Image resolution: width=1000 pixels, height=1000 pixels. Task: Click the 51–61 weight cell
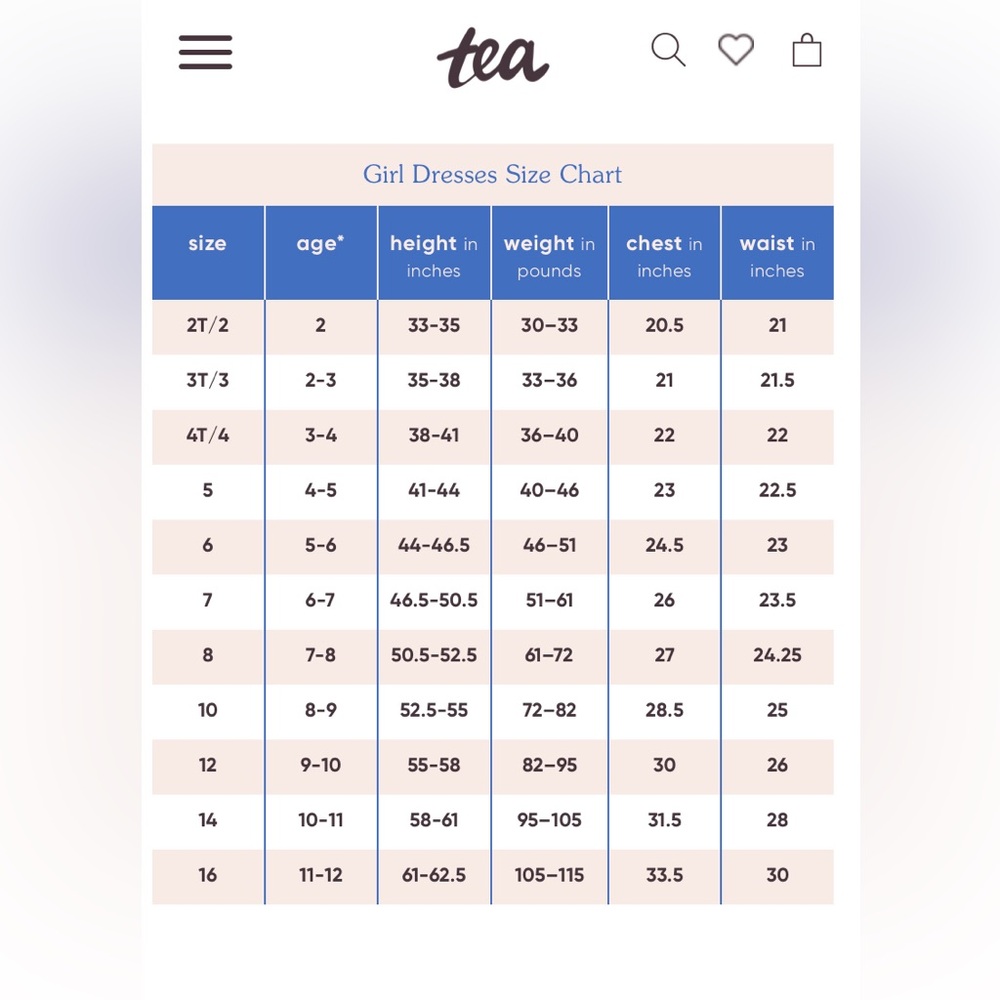tap(549, 600)
